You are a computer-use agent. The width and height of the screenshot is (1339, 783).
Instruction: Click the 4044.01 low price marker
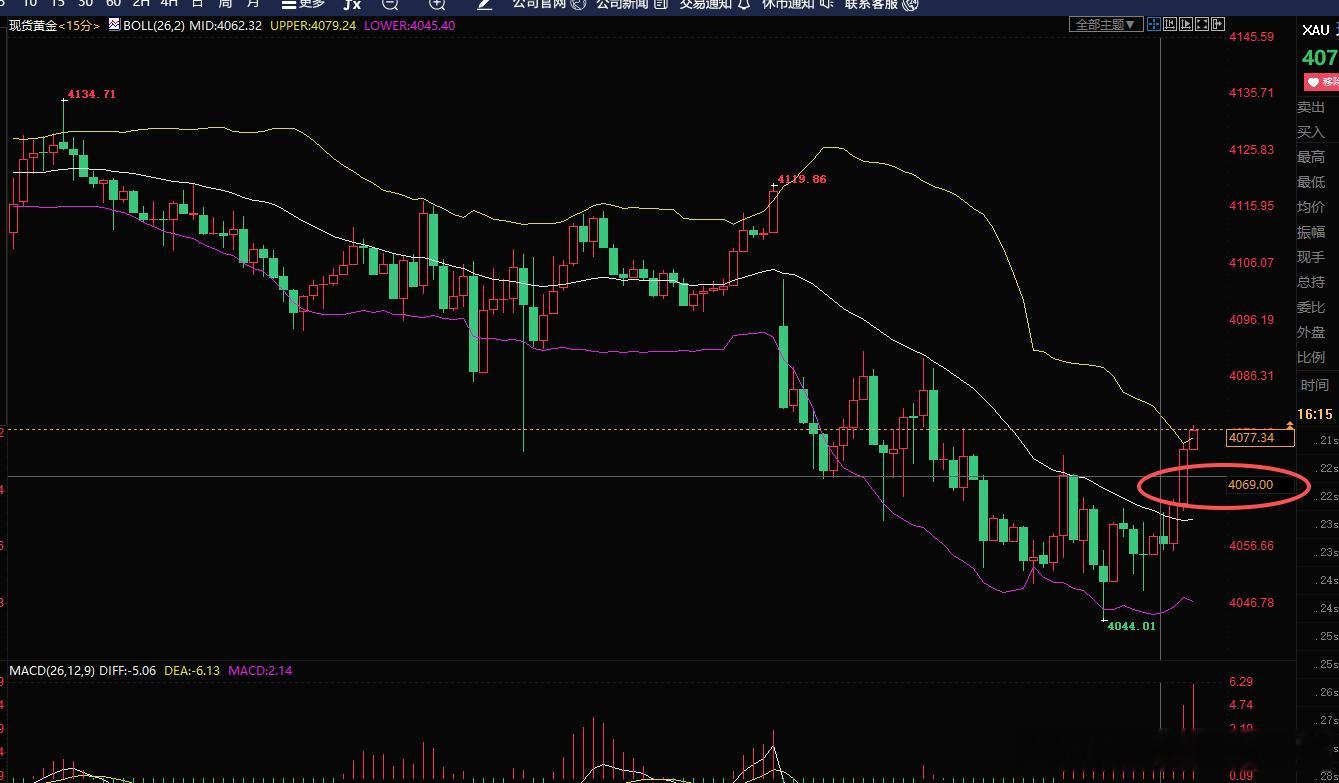click(1132, 626)
